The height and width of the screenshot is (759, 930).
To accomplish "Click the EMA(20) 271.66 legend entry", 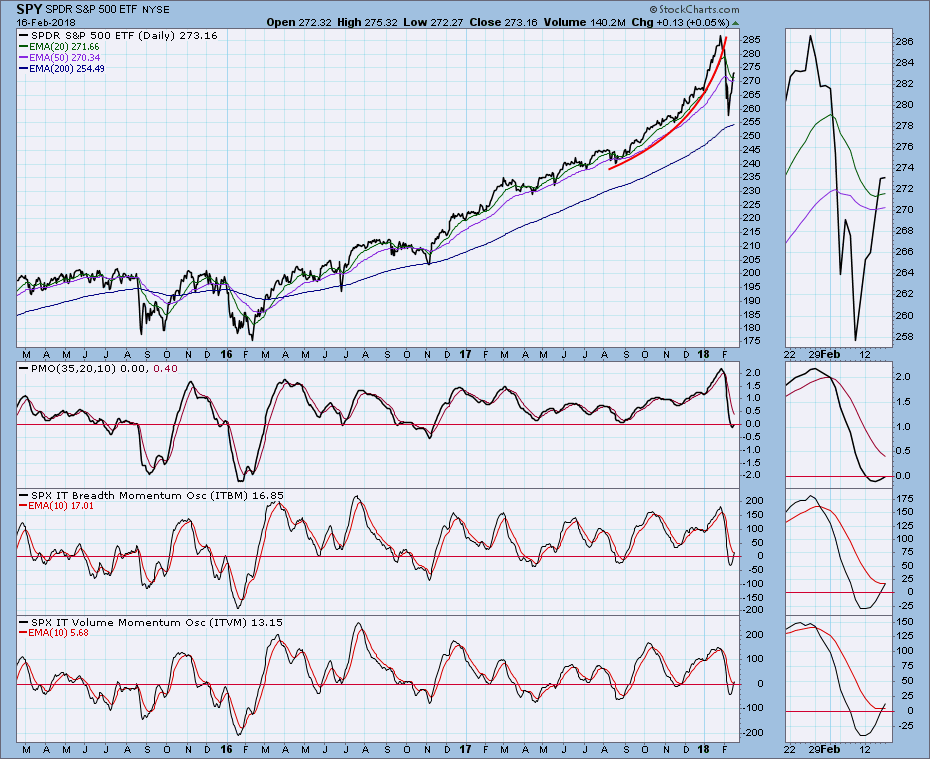I will [x=59, y=46].
